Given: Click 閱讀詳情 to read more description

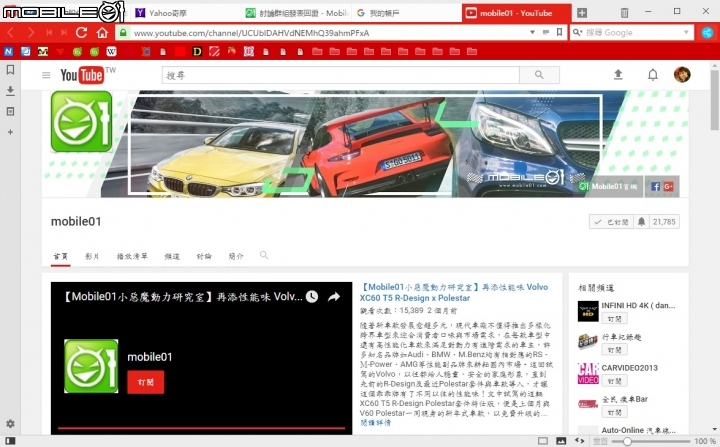Looking at the screenshot, I should (375, 423).
